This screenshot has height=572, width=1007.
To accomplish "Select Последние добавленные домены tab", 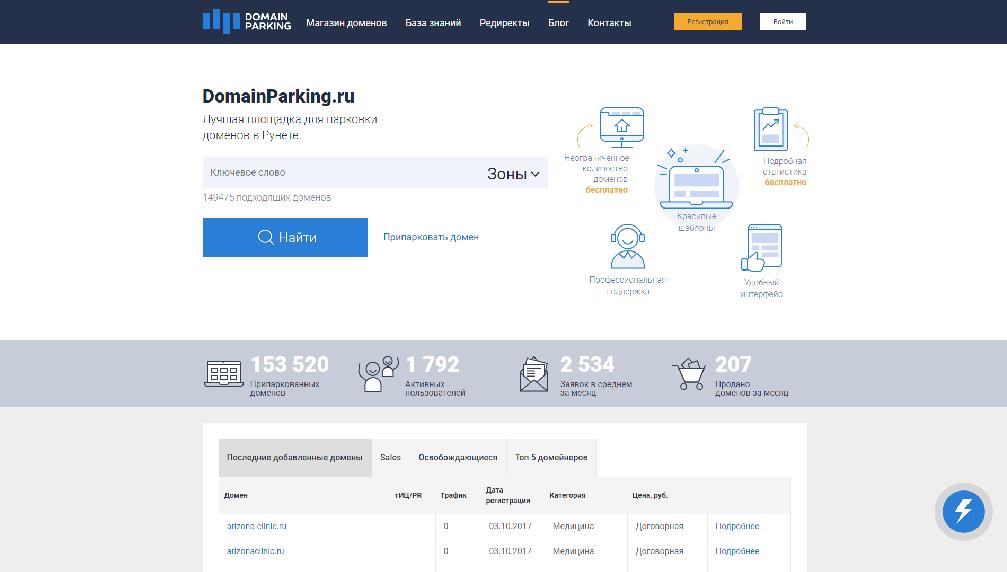I will tap(295, 458).
